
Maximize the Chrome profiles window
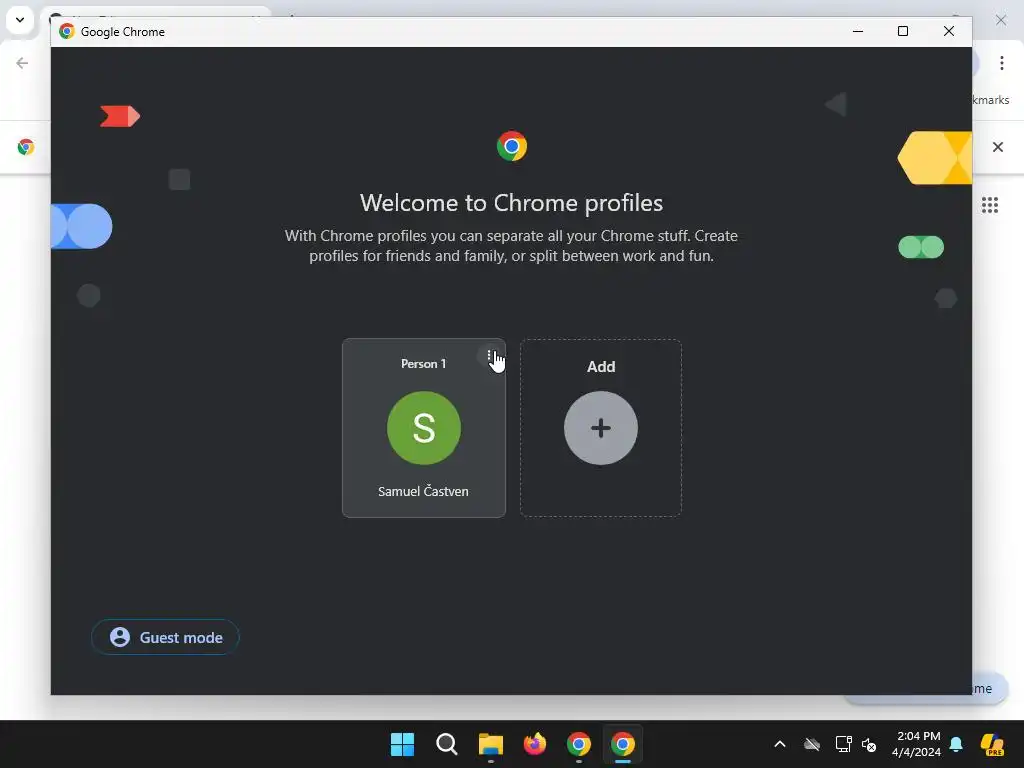(x=903, y=31)
